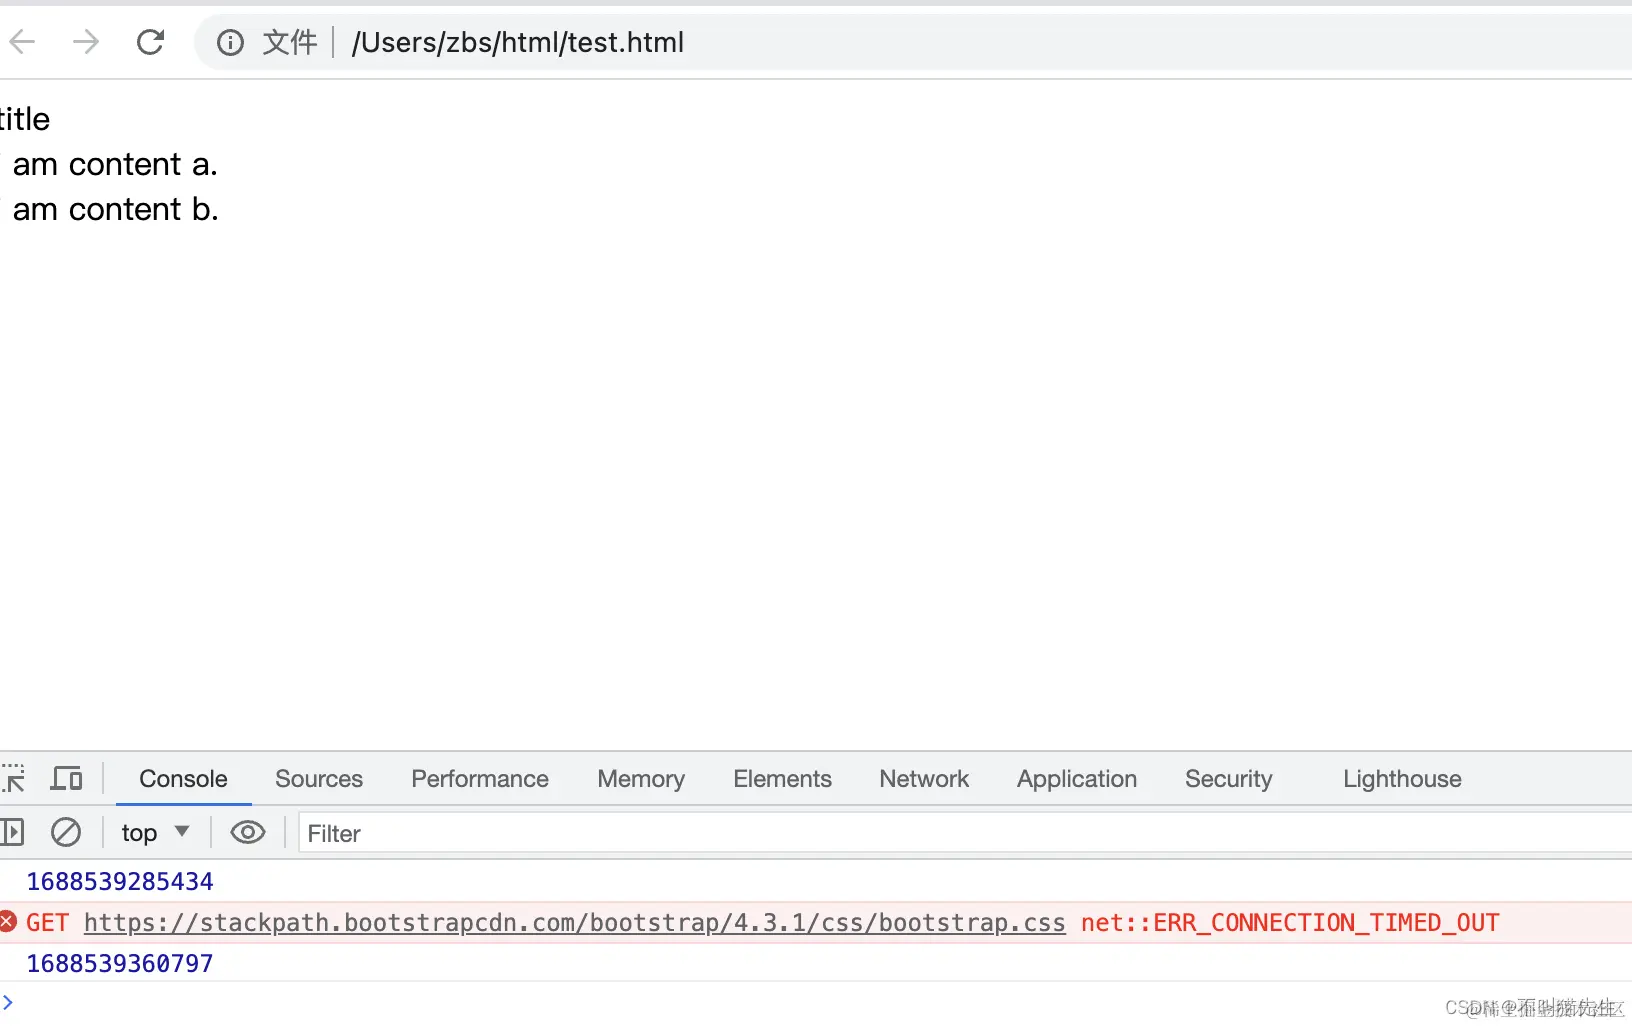Open the Sources tab
The height and width of the screenshot is (1026, 1632).
pyautogui.click(x=319, y=779)
